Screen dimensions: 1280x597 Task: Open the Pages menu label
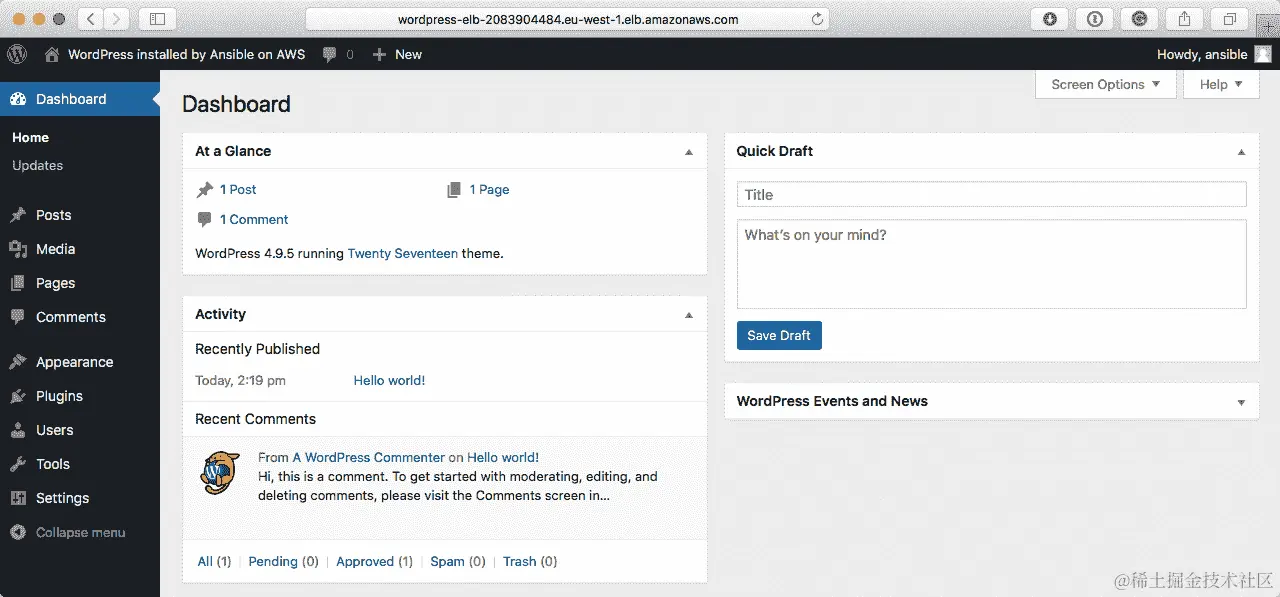click(56, 283)
